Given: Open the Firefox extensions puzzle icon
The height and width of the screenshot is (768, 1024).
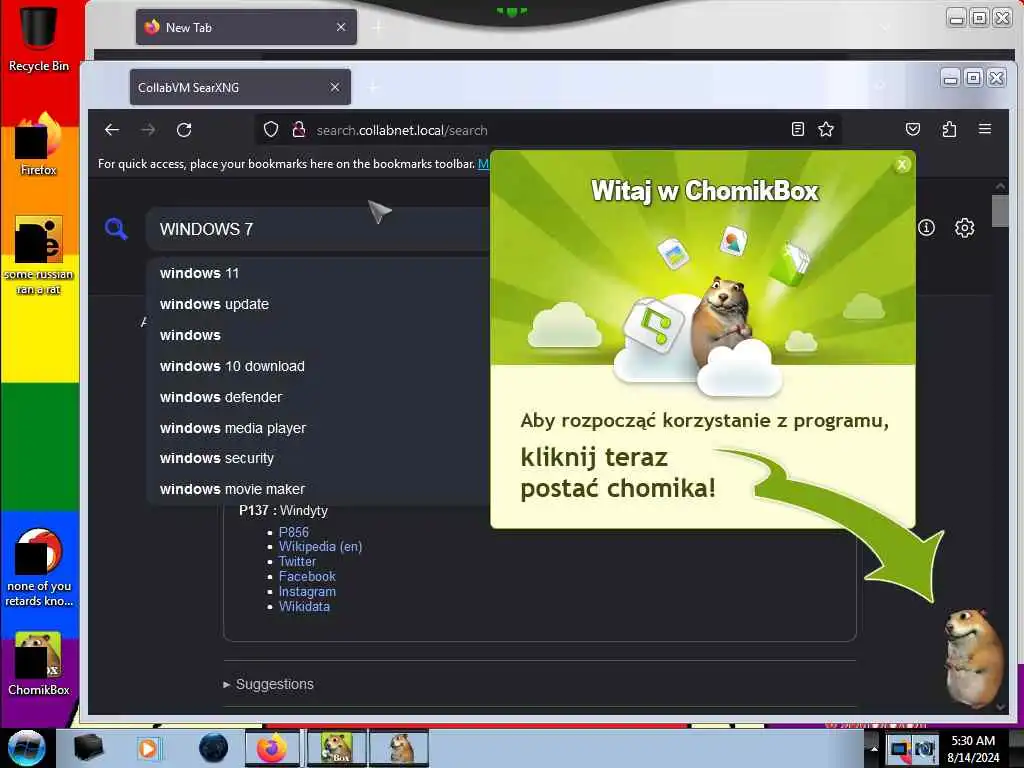Looking at the screenshot, I should tap(950, 129).
